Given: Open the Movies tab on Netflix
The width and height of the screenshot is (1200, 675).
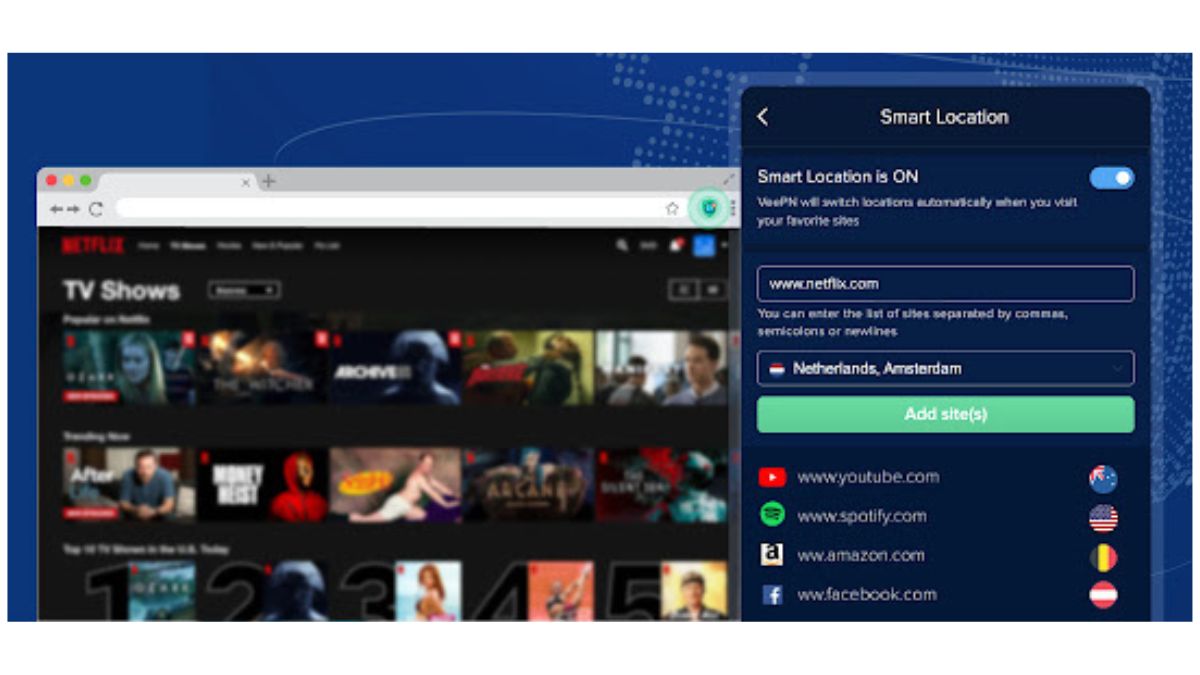Looking at the screenshot, I should (x=229, y=245).
